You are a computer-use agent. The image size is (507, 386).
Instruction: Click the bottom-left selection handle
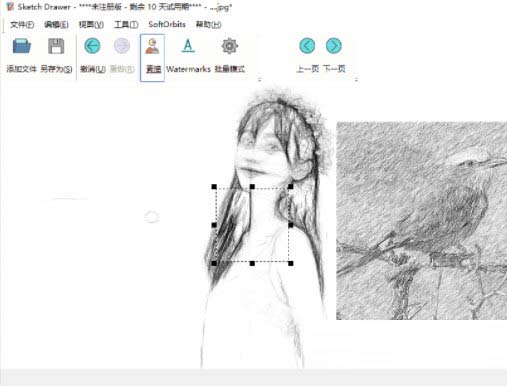(x=214, y=263)
